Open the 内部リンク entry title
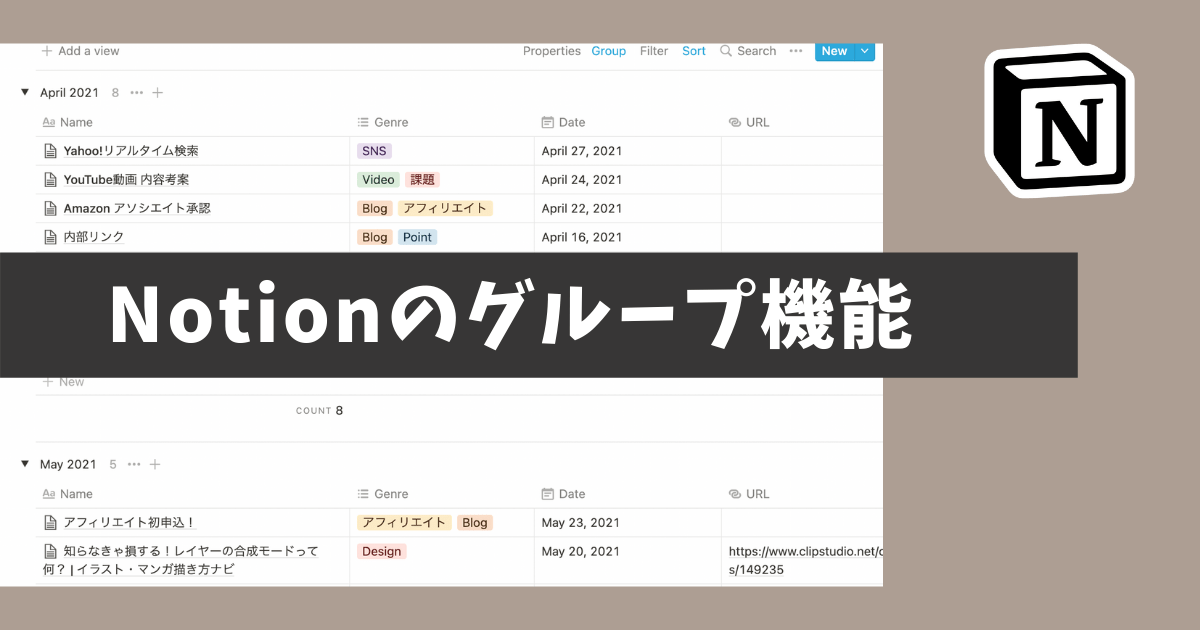Image resolution: width=1200 pixels, height=630 pixels. (x=94, y=237)
